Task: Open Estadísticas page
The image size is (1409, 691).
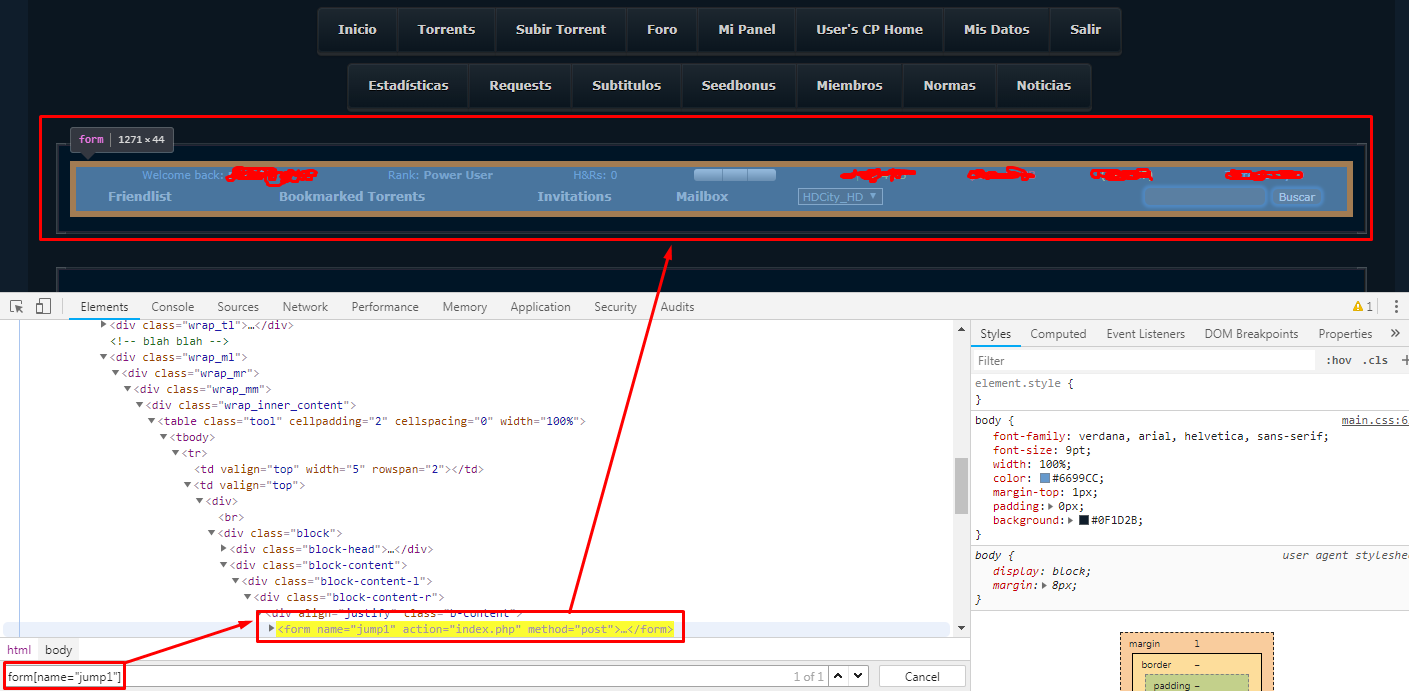Action: tap(408, 86)
